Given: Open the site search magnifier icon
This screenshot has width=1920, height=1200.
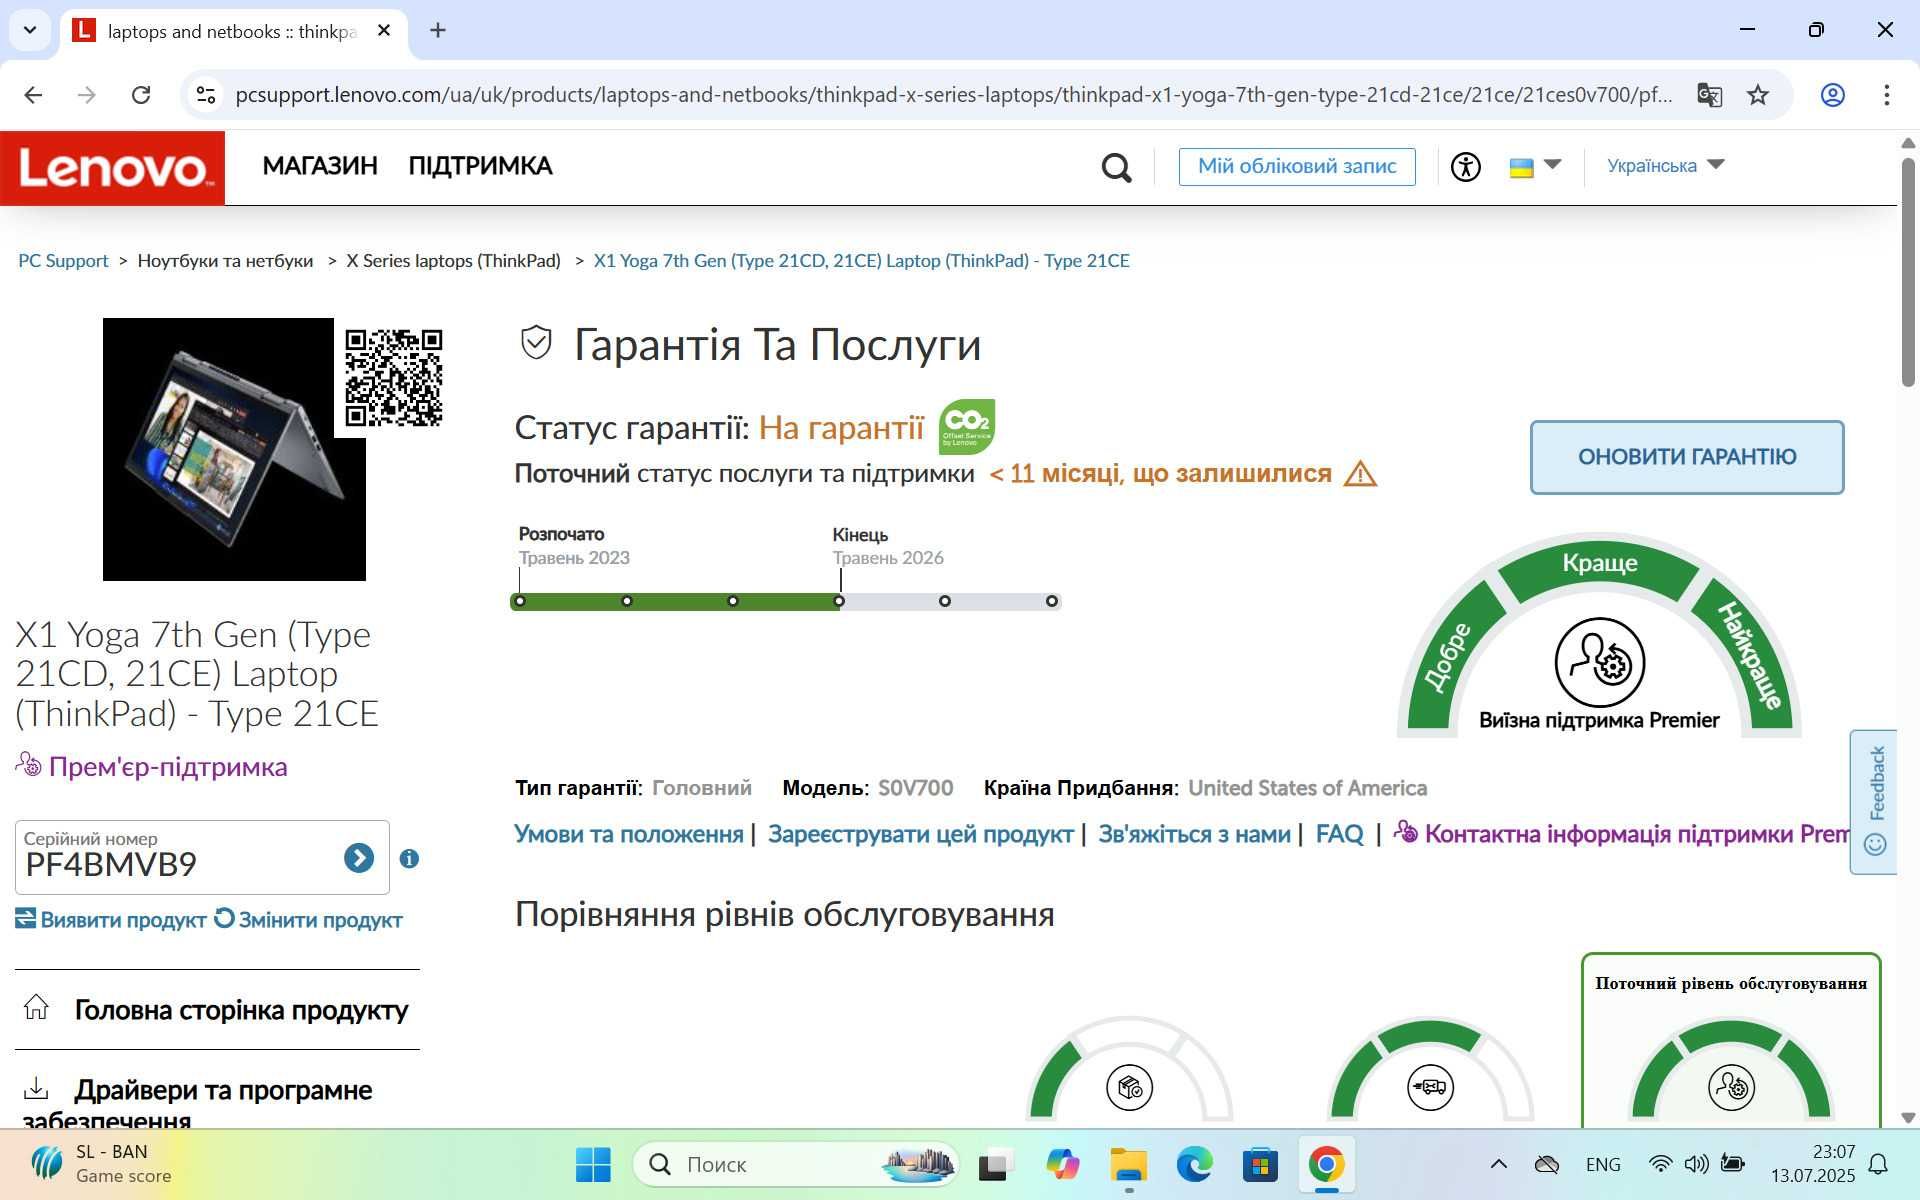Looking at the screenshot, I should [x=1116, y=167].
